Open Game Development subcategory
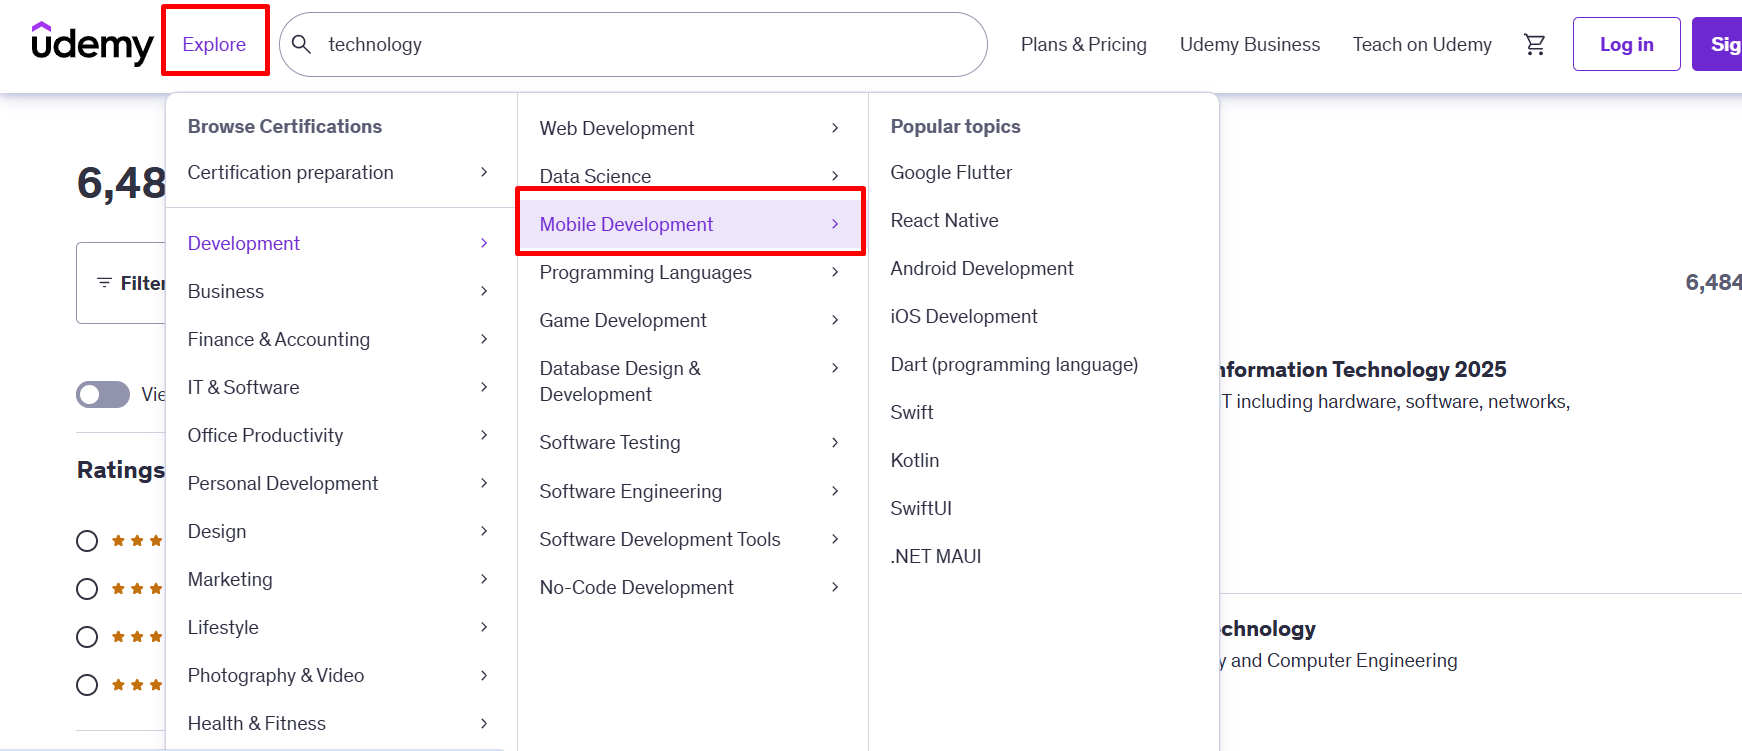The height and width of the screenshot is (751, 1742). 623,320
